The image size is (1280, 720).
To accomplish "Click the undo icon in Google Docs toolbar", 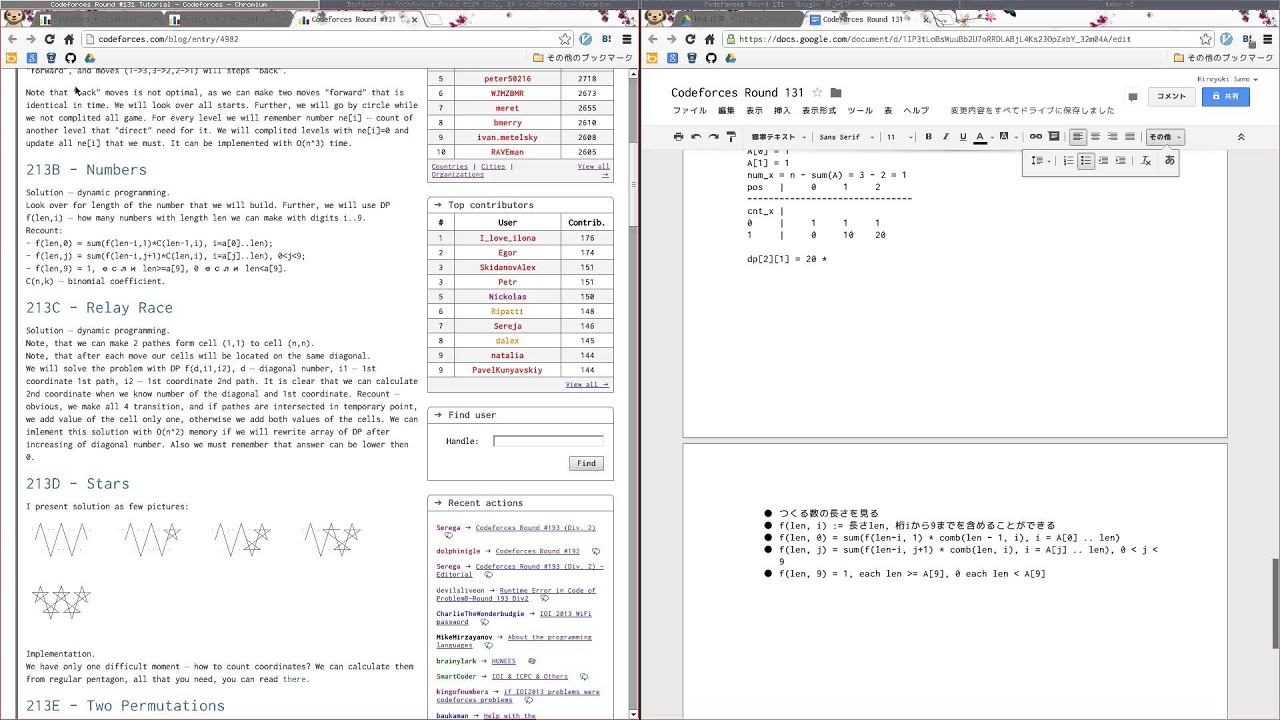I will (696, 137).
